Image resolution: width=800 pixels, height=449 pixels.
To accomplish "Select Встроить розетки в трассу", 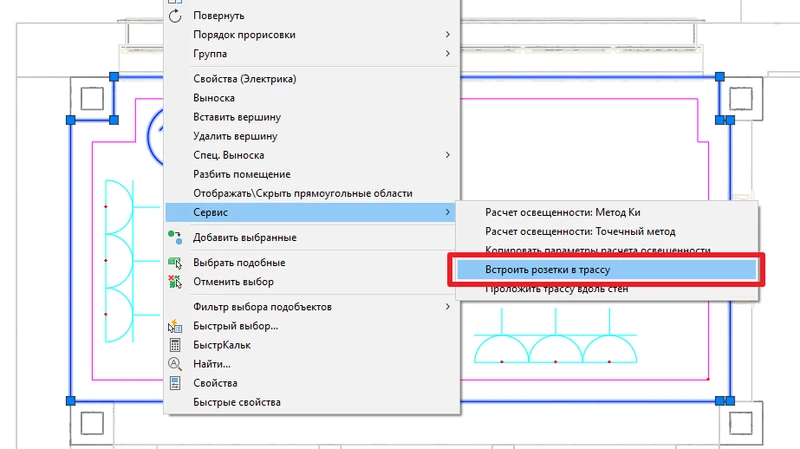I will point(547,270).
